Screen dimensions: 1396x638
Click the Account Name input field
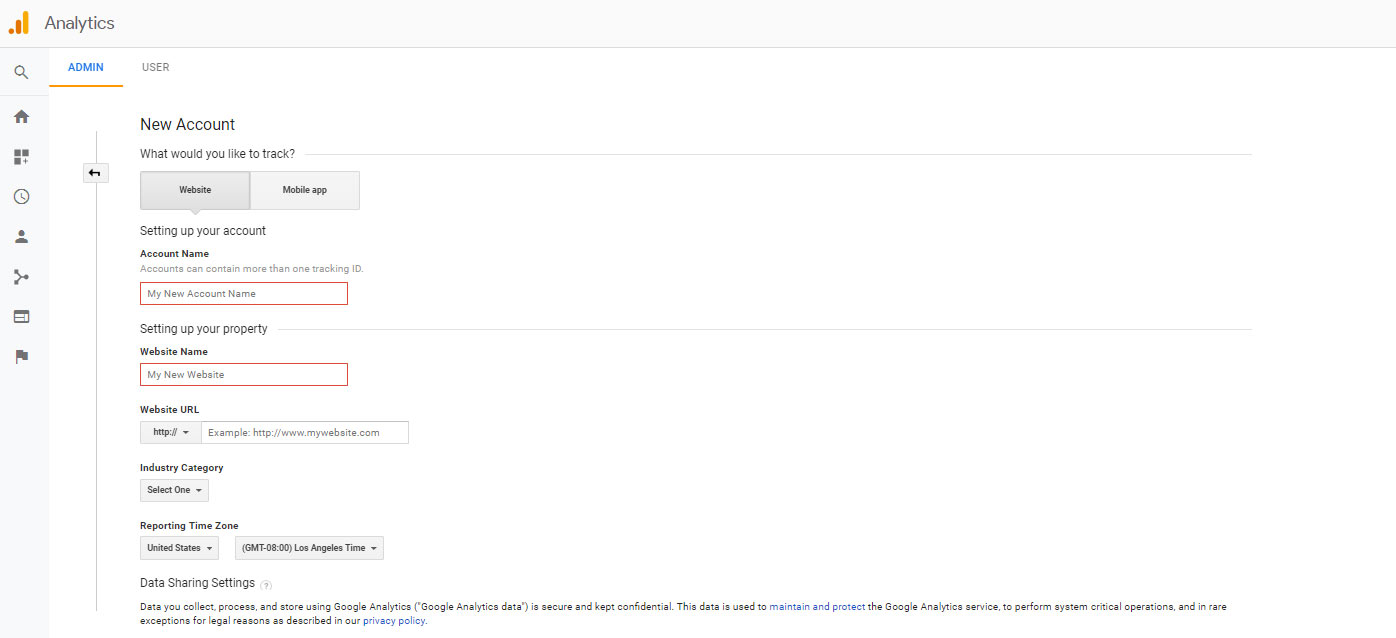point(244,293)
